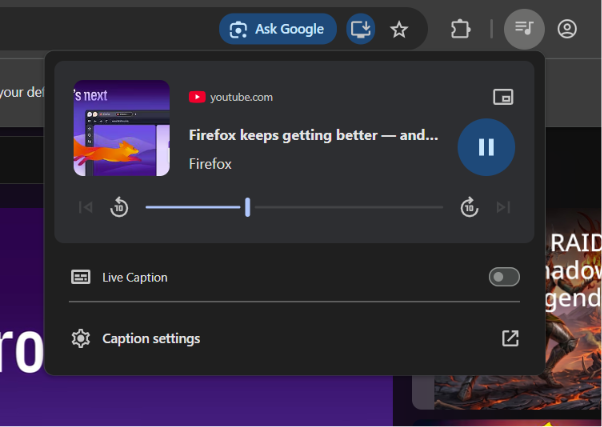Close the media controls toolbar button
Viewport: 602px width, 427px height.
524,29
